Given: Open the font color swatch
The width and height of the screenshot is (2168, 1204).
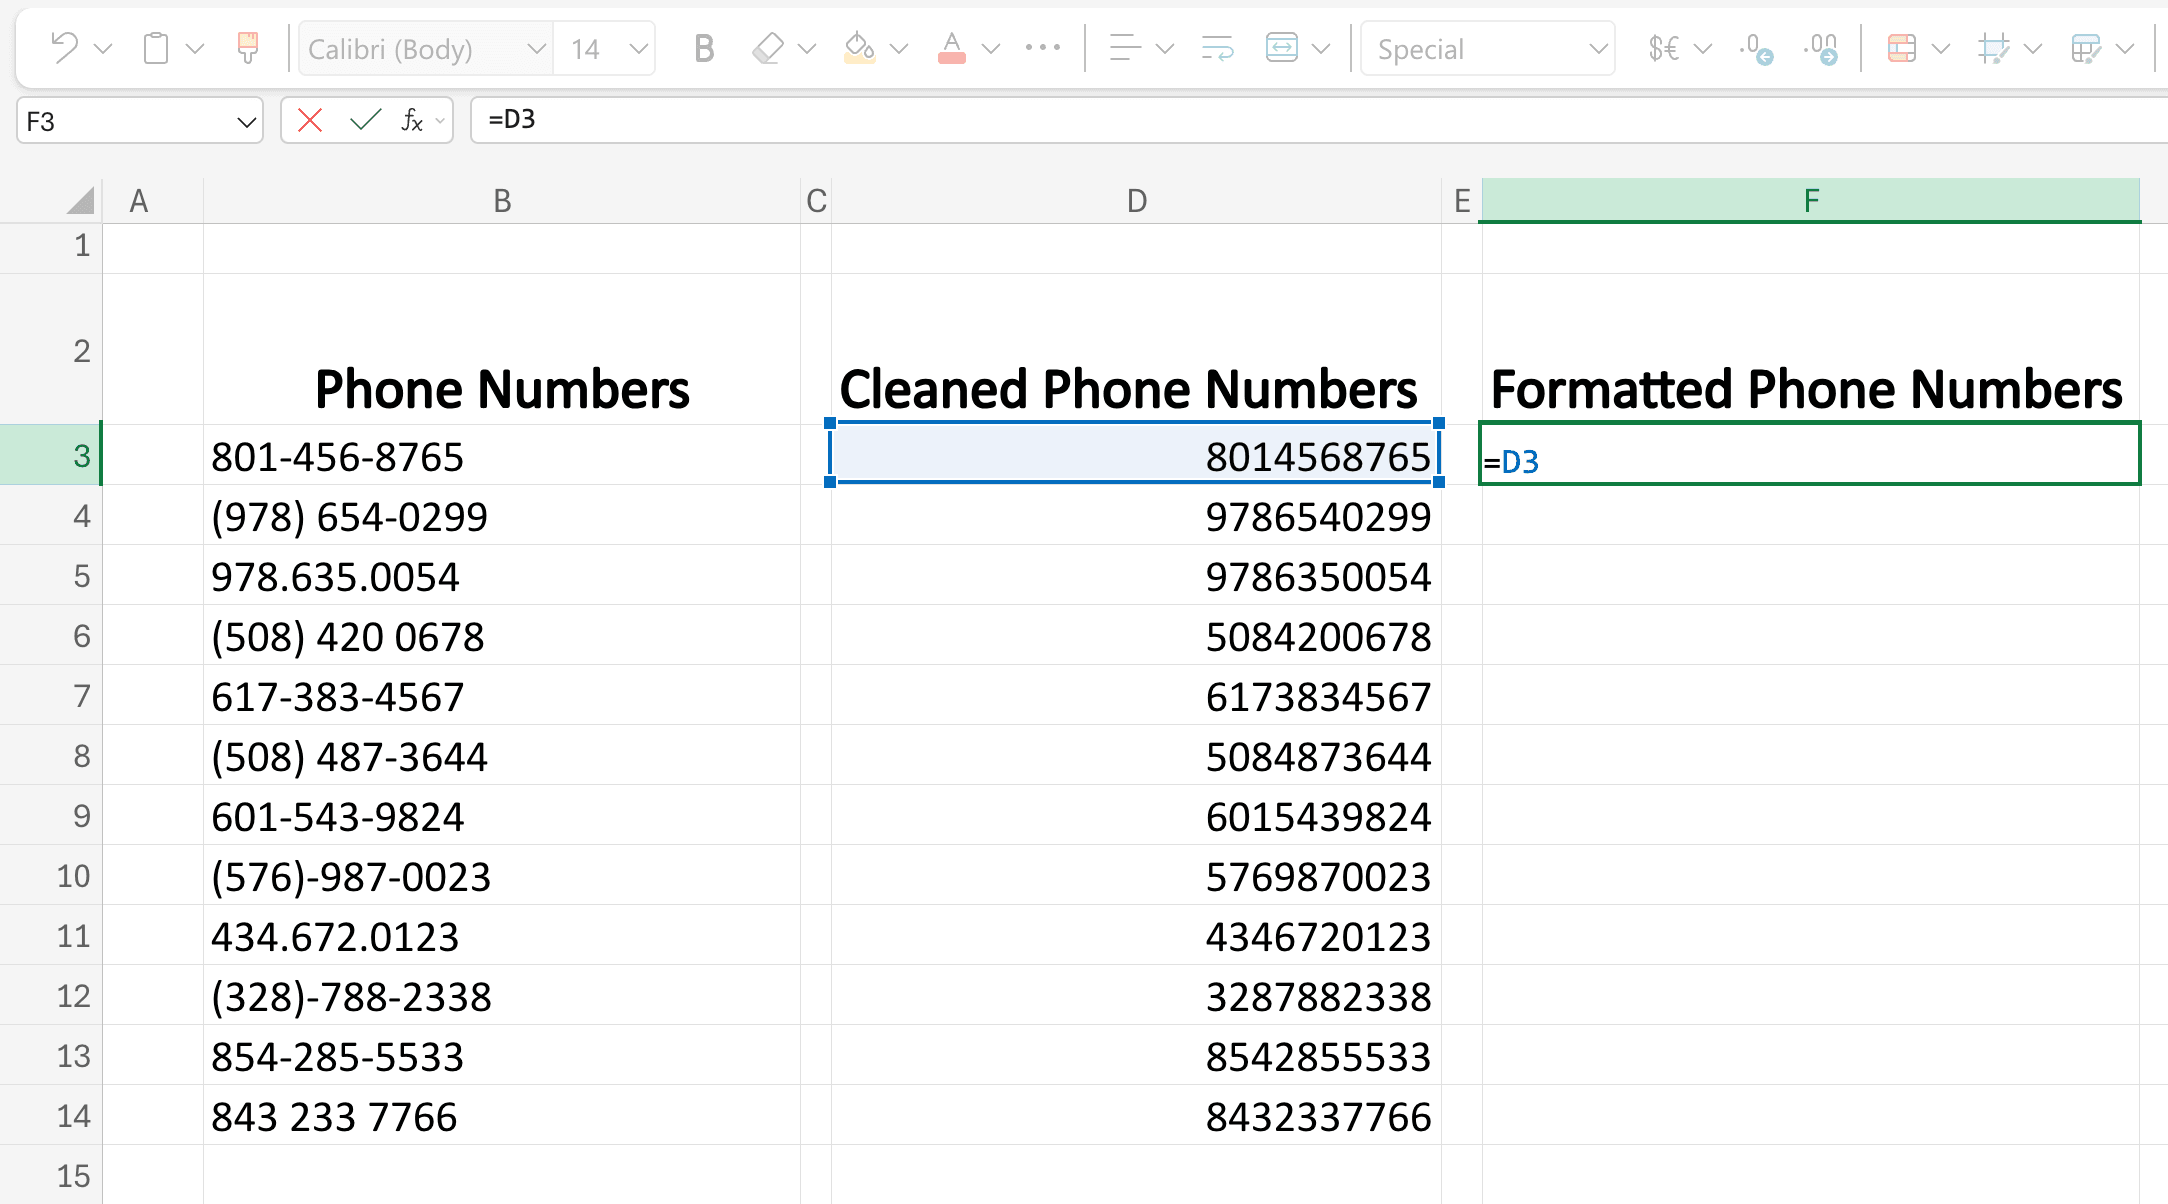Looking at the screenshot, I should pyautogui.click(x=952, y=47).
